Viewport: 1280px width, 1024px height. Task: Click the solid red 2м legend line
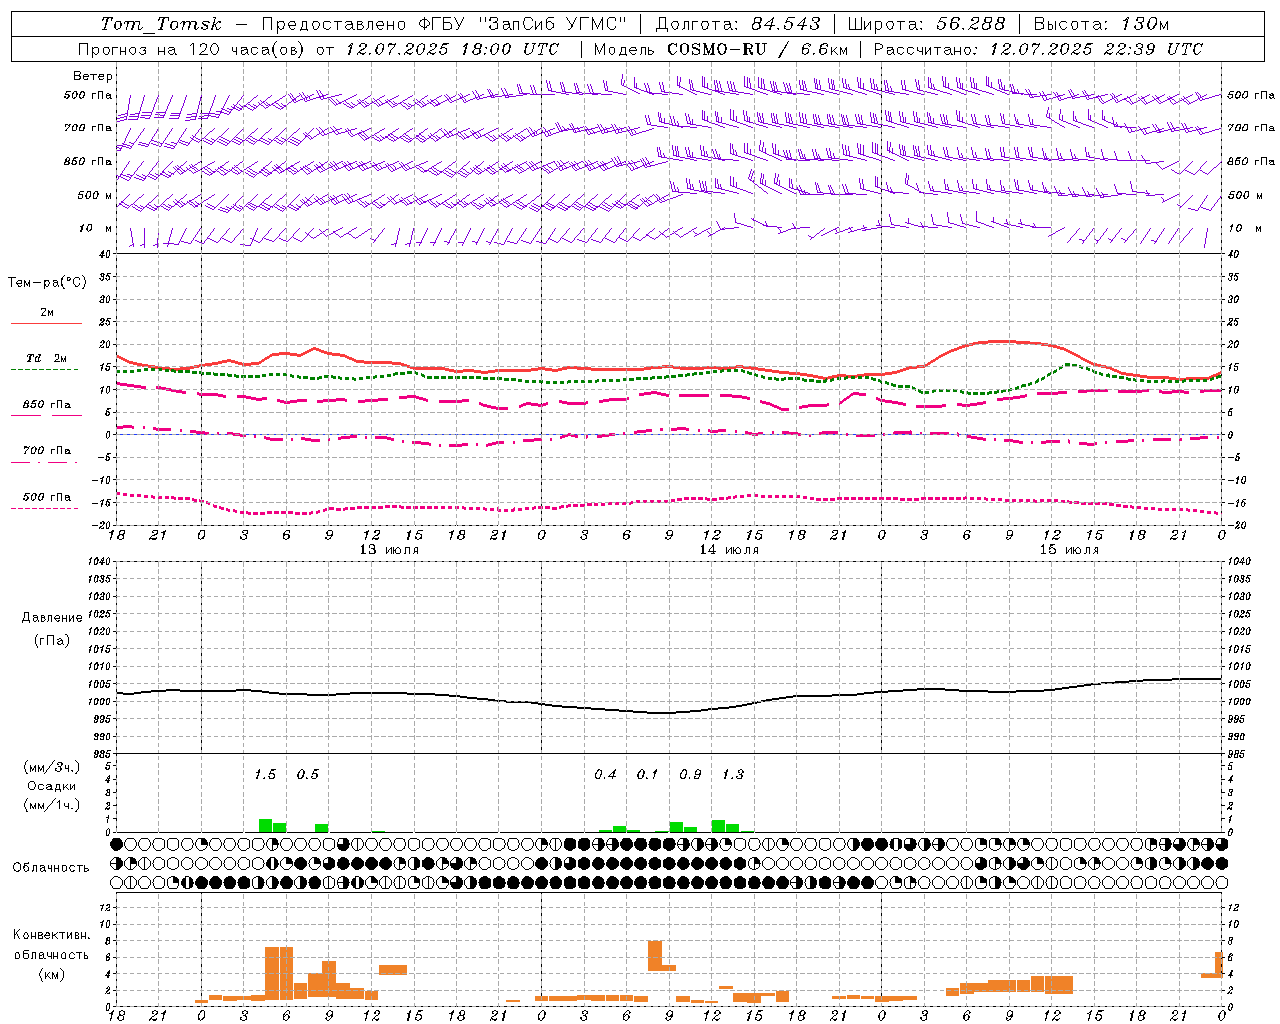click(x=46, y=323)
